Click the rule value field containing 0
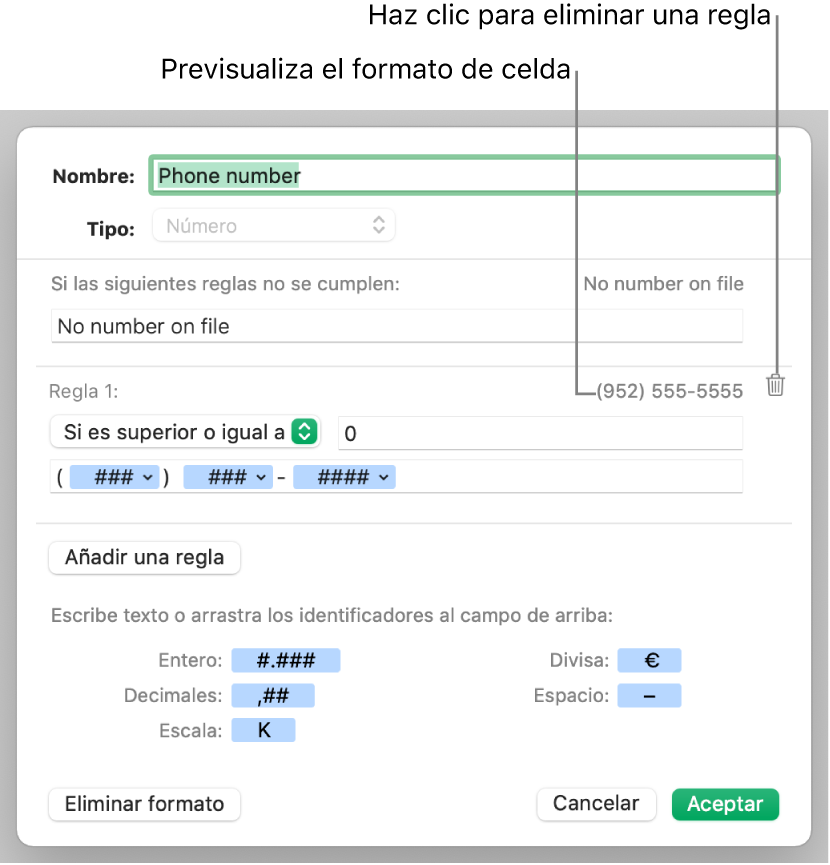Image resolution: width=830 pixels, height=865 pixels. point(540,433)
